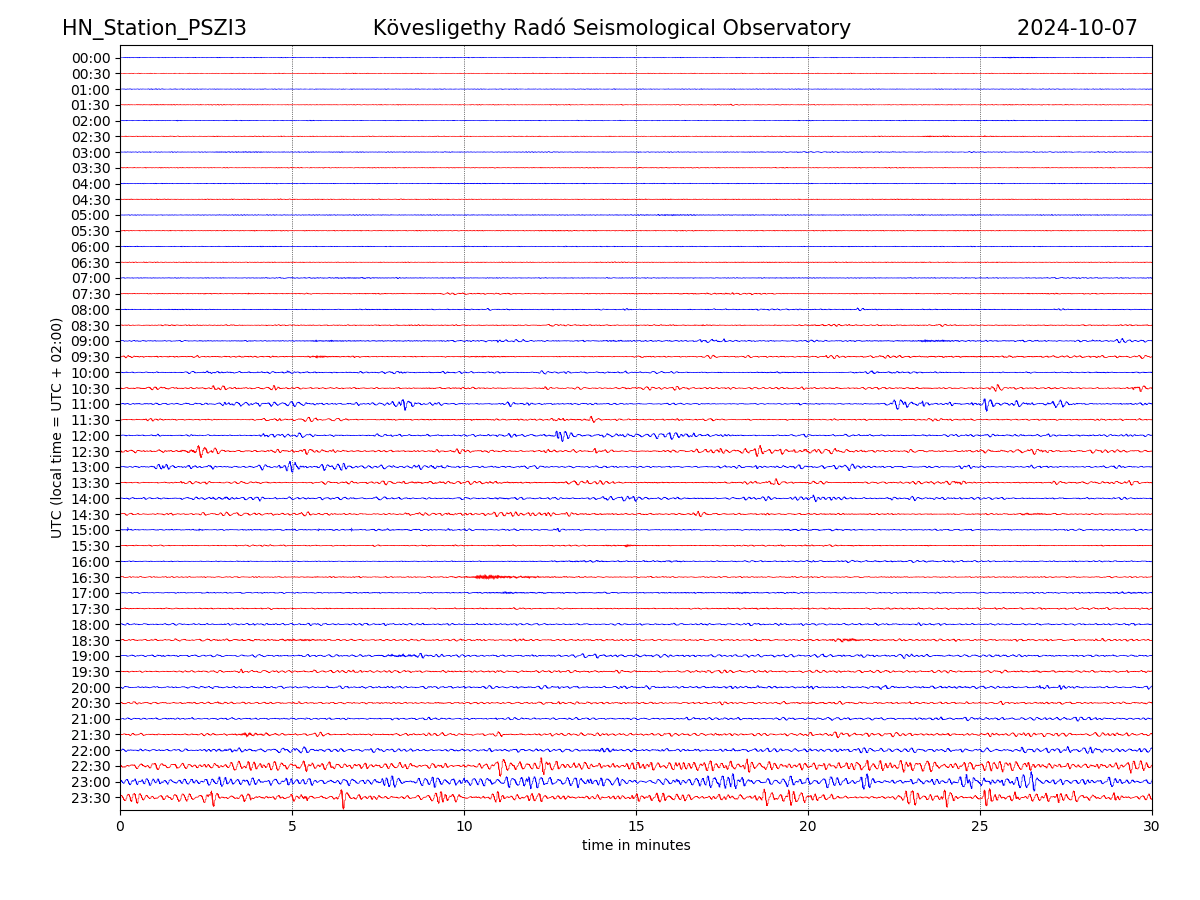Click the x-axis tick labeled 30
The image size is (1200, 900).
(x=1152, y=827)
